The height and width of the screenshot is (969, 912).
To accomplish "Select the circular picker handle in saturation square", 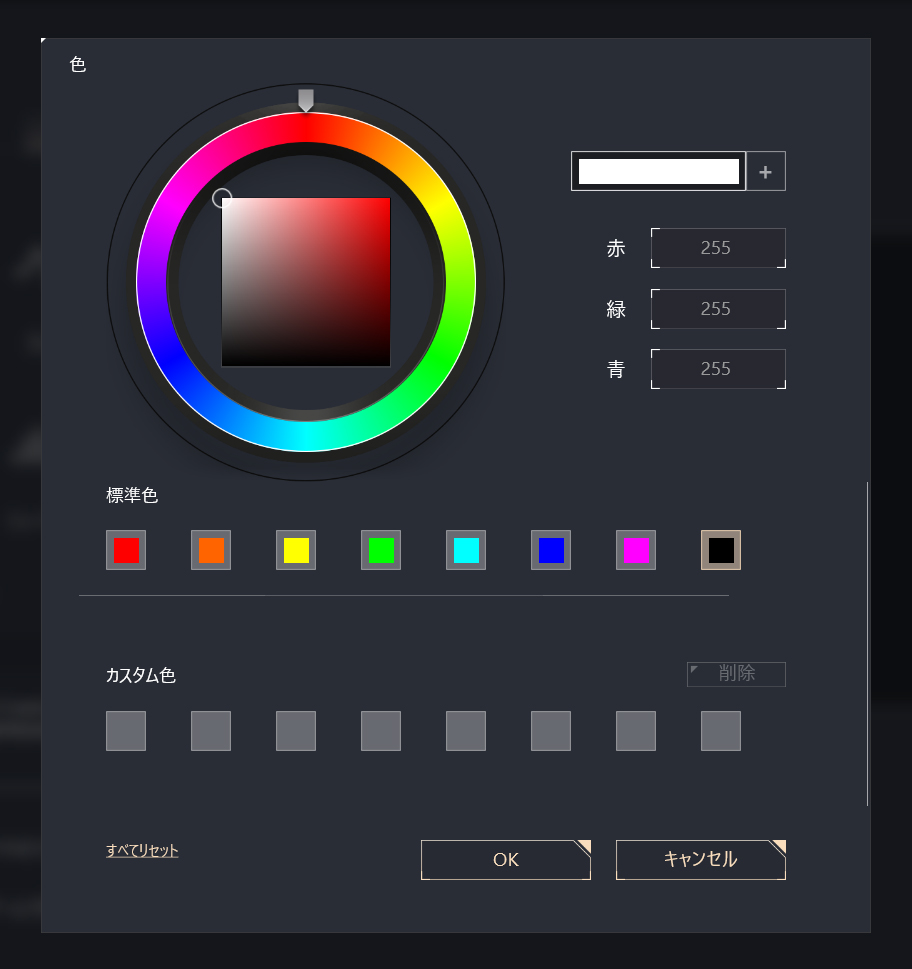I will pos(222,198).
